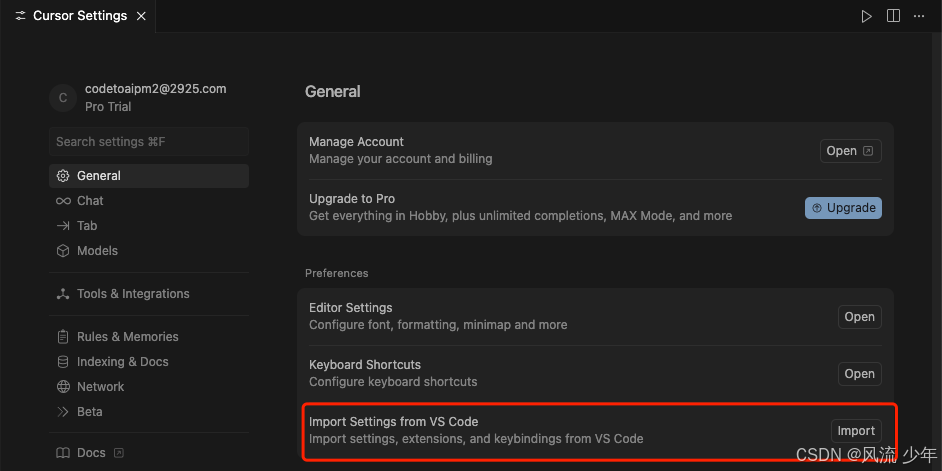Open the more actions ellipsis menu
The width and height of the screenshot is (942, 471).
tap(919, 16)
